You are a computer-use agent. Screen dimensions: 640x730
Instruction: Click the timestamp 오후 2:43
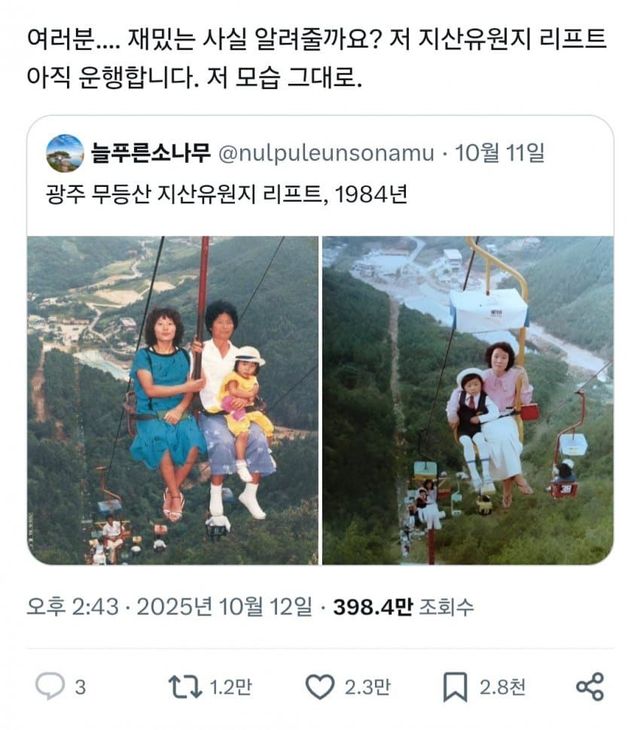[x=73, y=607]
